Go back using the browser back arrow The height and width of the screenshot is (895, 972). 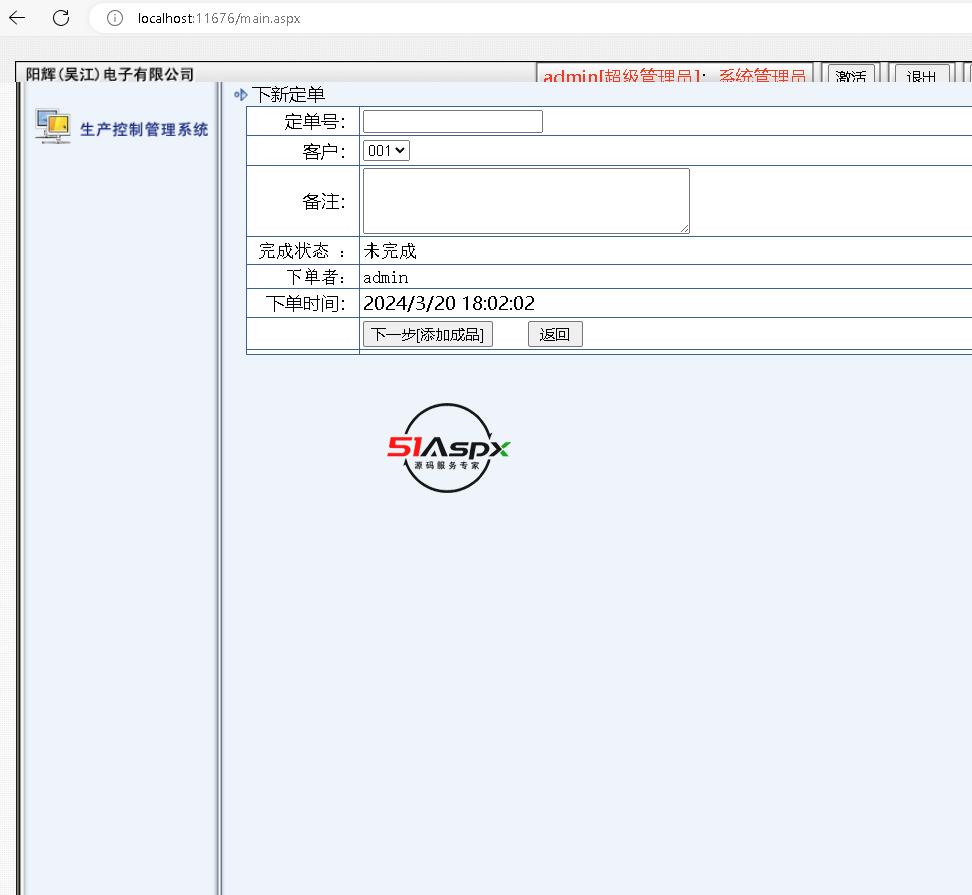click(17, 18)
